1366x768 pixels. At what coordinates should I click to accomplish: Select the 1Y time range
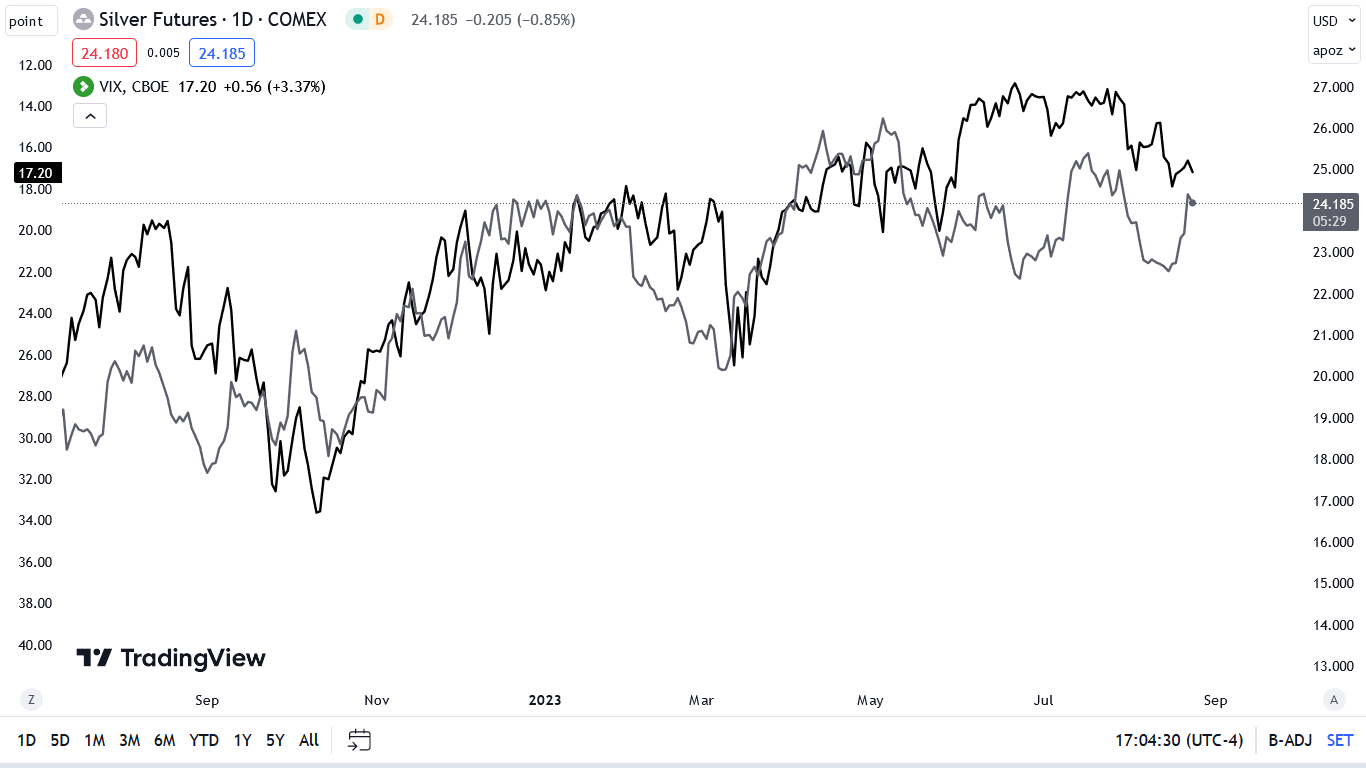242,740
